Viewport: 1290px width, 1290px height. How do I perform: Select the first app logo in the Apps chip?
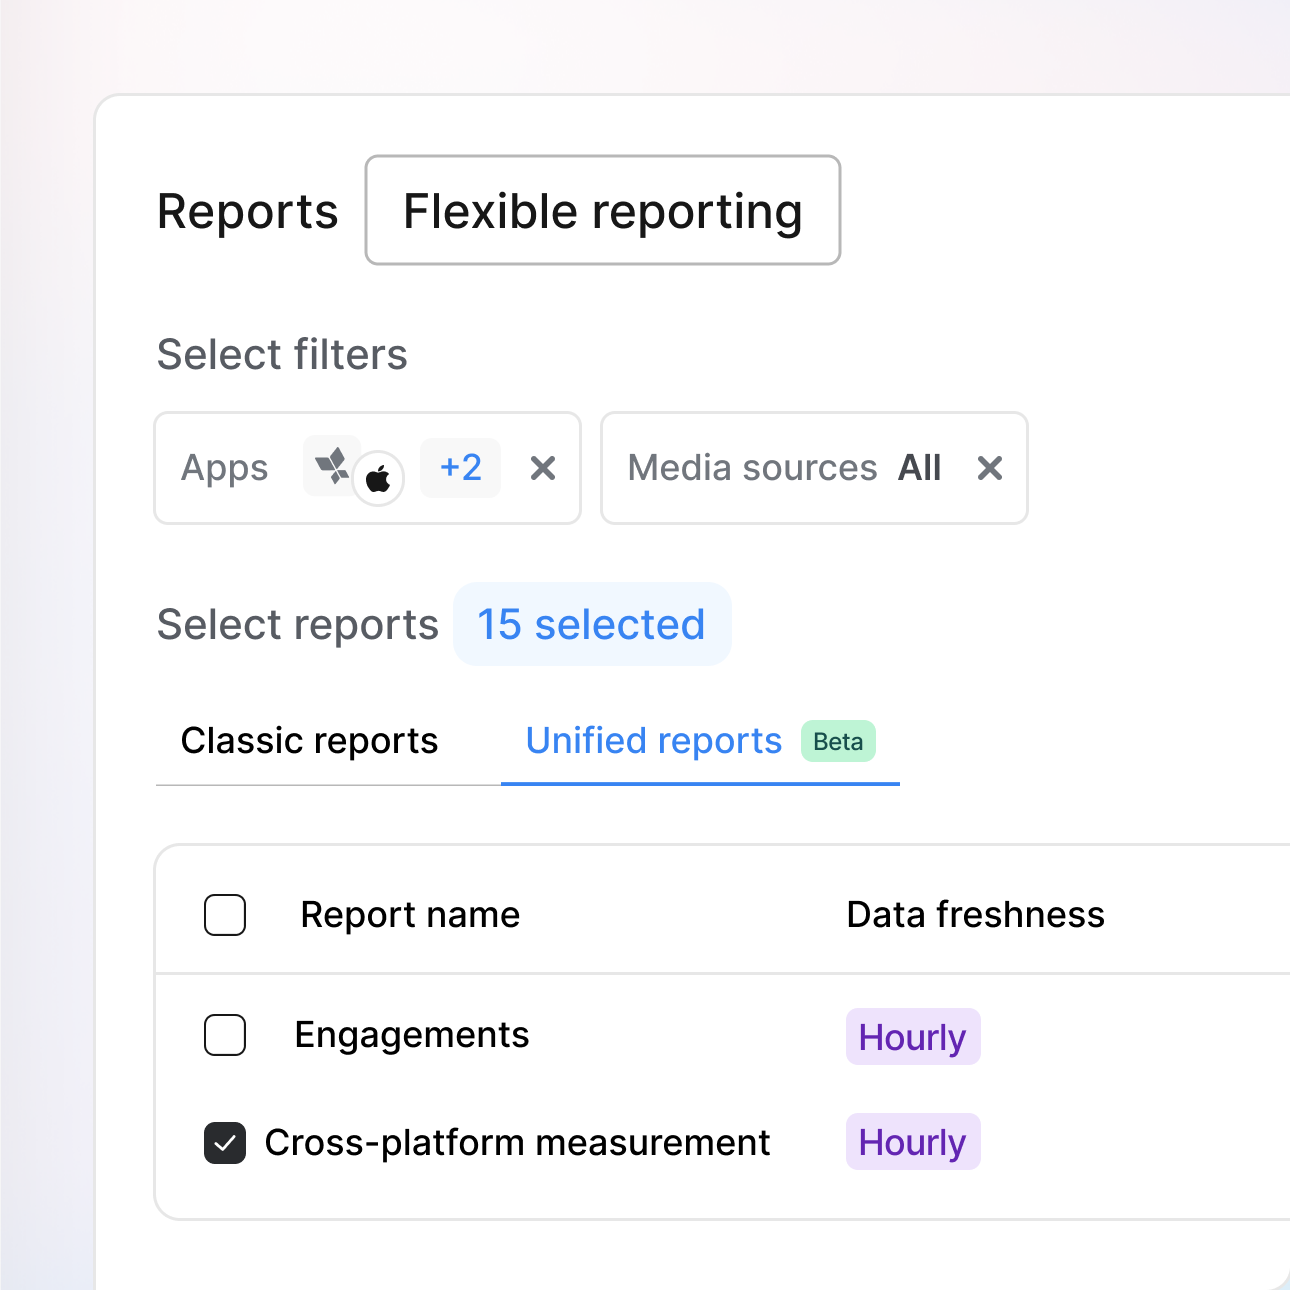(333, 462)
